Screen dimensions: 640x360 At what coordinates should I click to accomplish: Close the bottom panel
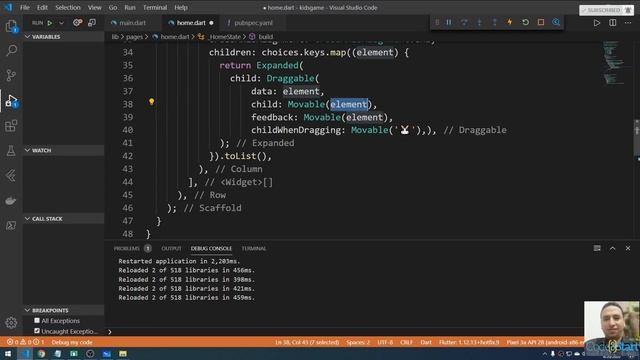coord(628,248)
